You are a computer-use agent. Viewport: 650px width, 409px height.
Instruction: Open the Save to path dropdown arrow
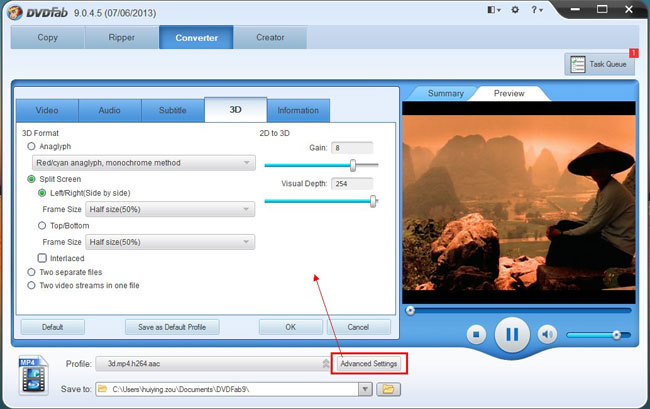365,389
